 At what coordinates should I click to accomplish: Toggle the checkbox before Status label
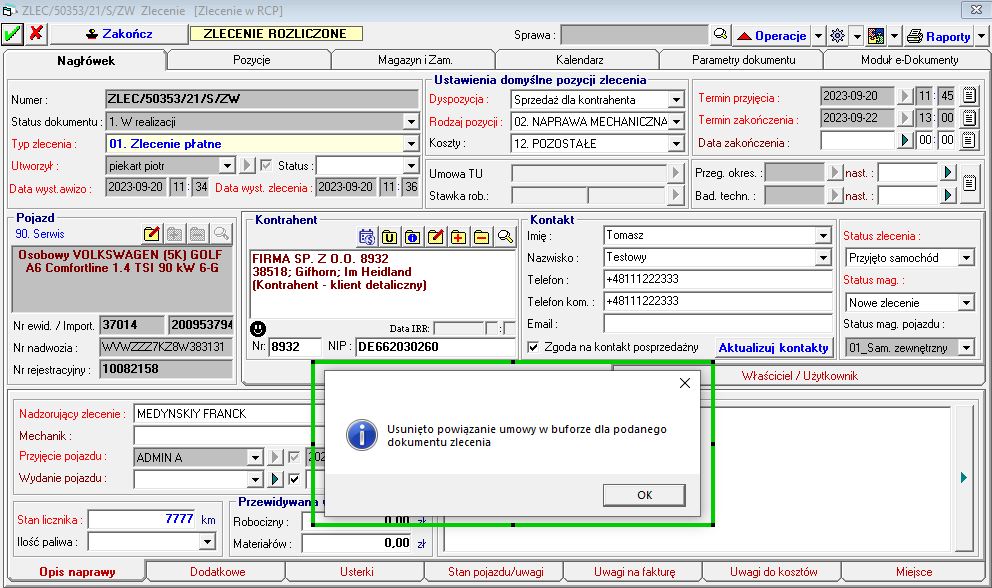[266, 165]
